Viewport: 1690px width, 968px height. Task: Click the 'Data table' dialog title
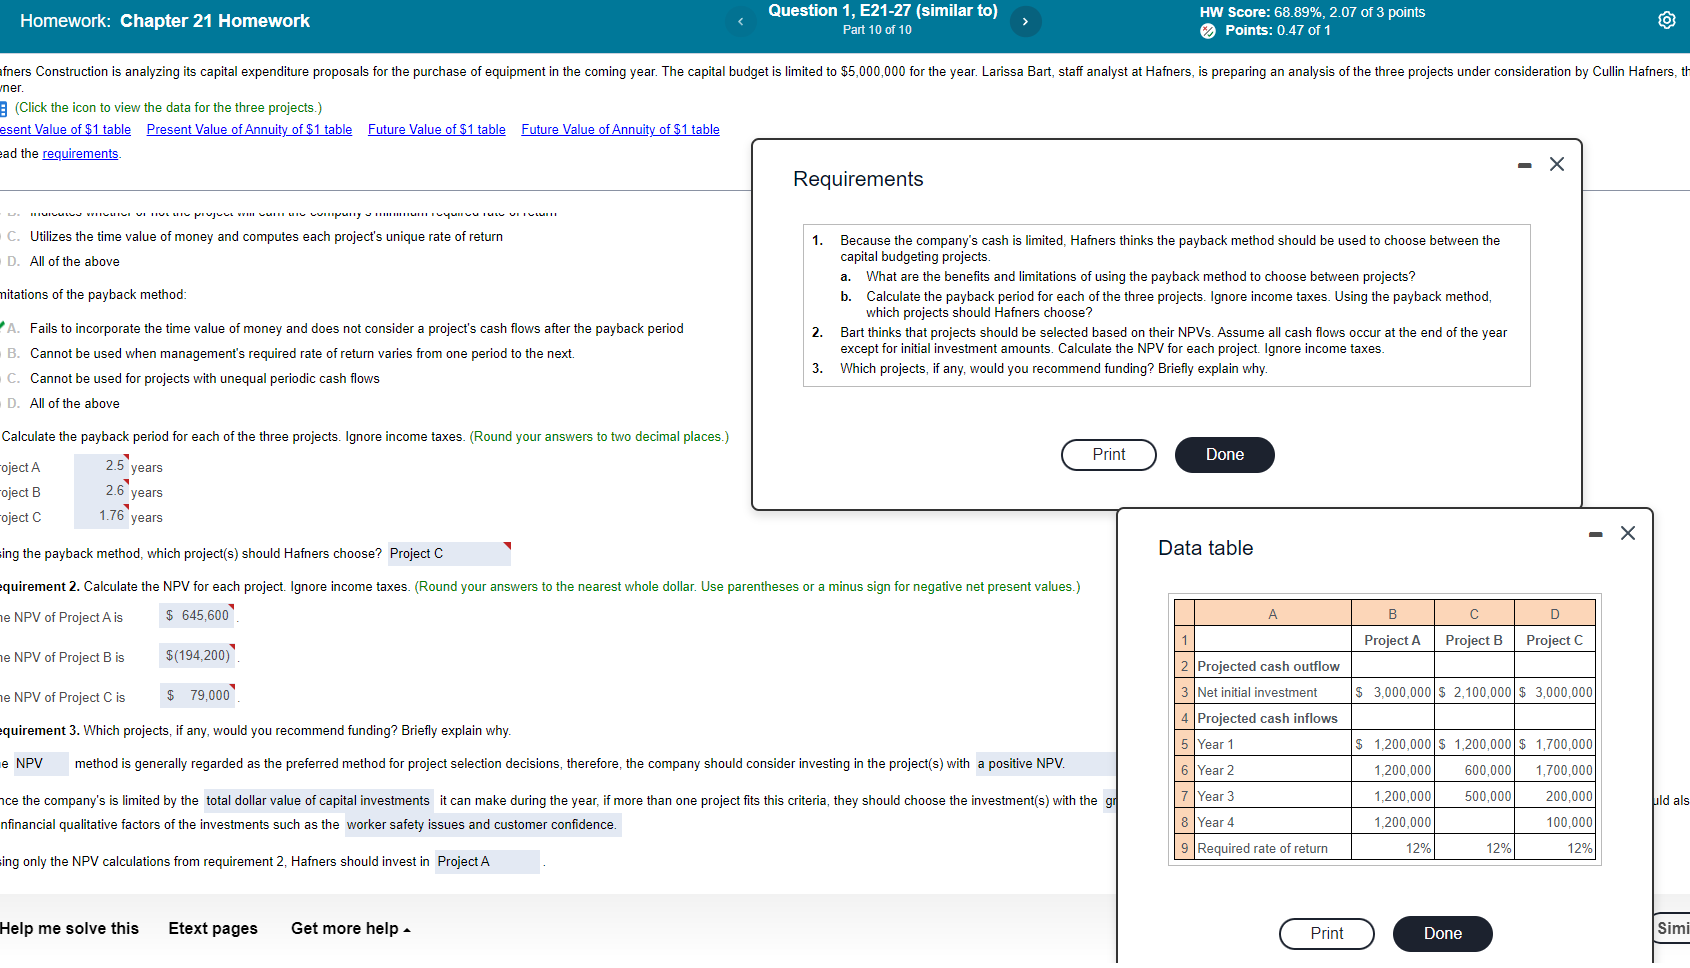tap(1205, 548)
